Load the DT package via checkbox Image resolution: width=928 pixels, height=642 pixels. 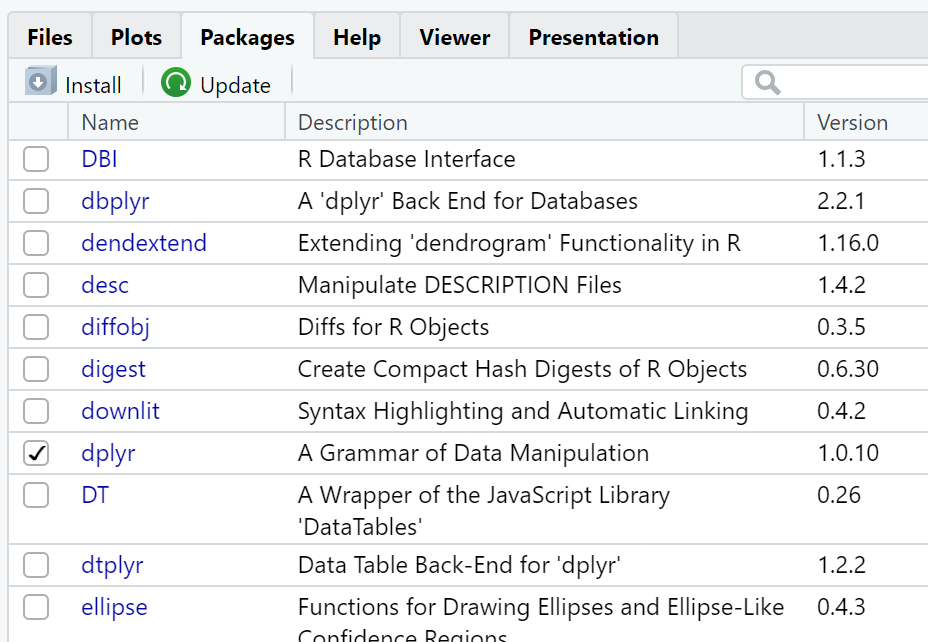click(x=36, y=495)
